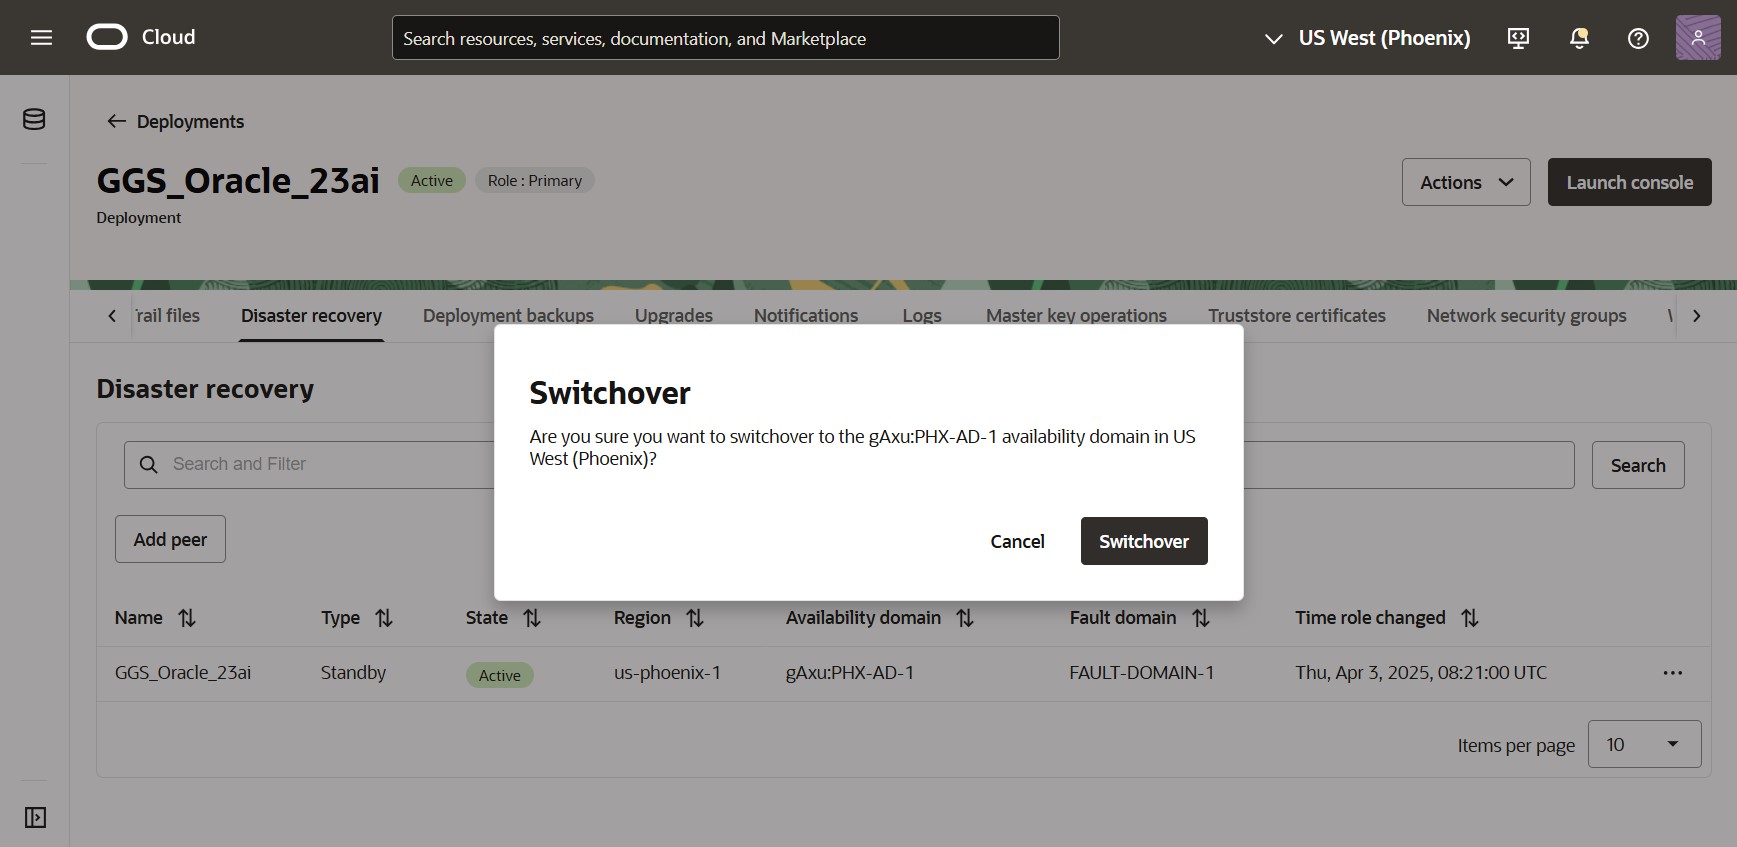Open the Actions dropdown
The image size is (1737, 847).
[x=1466, y=182]
